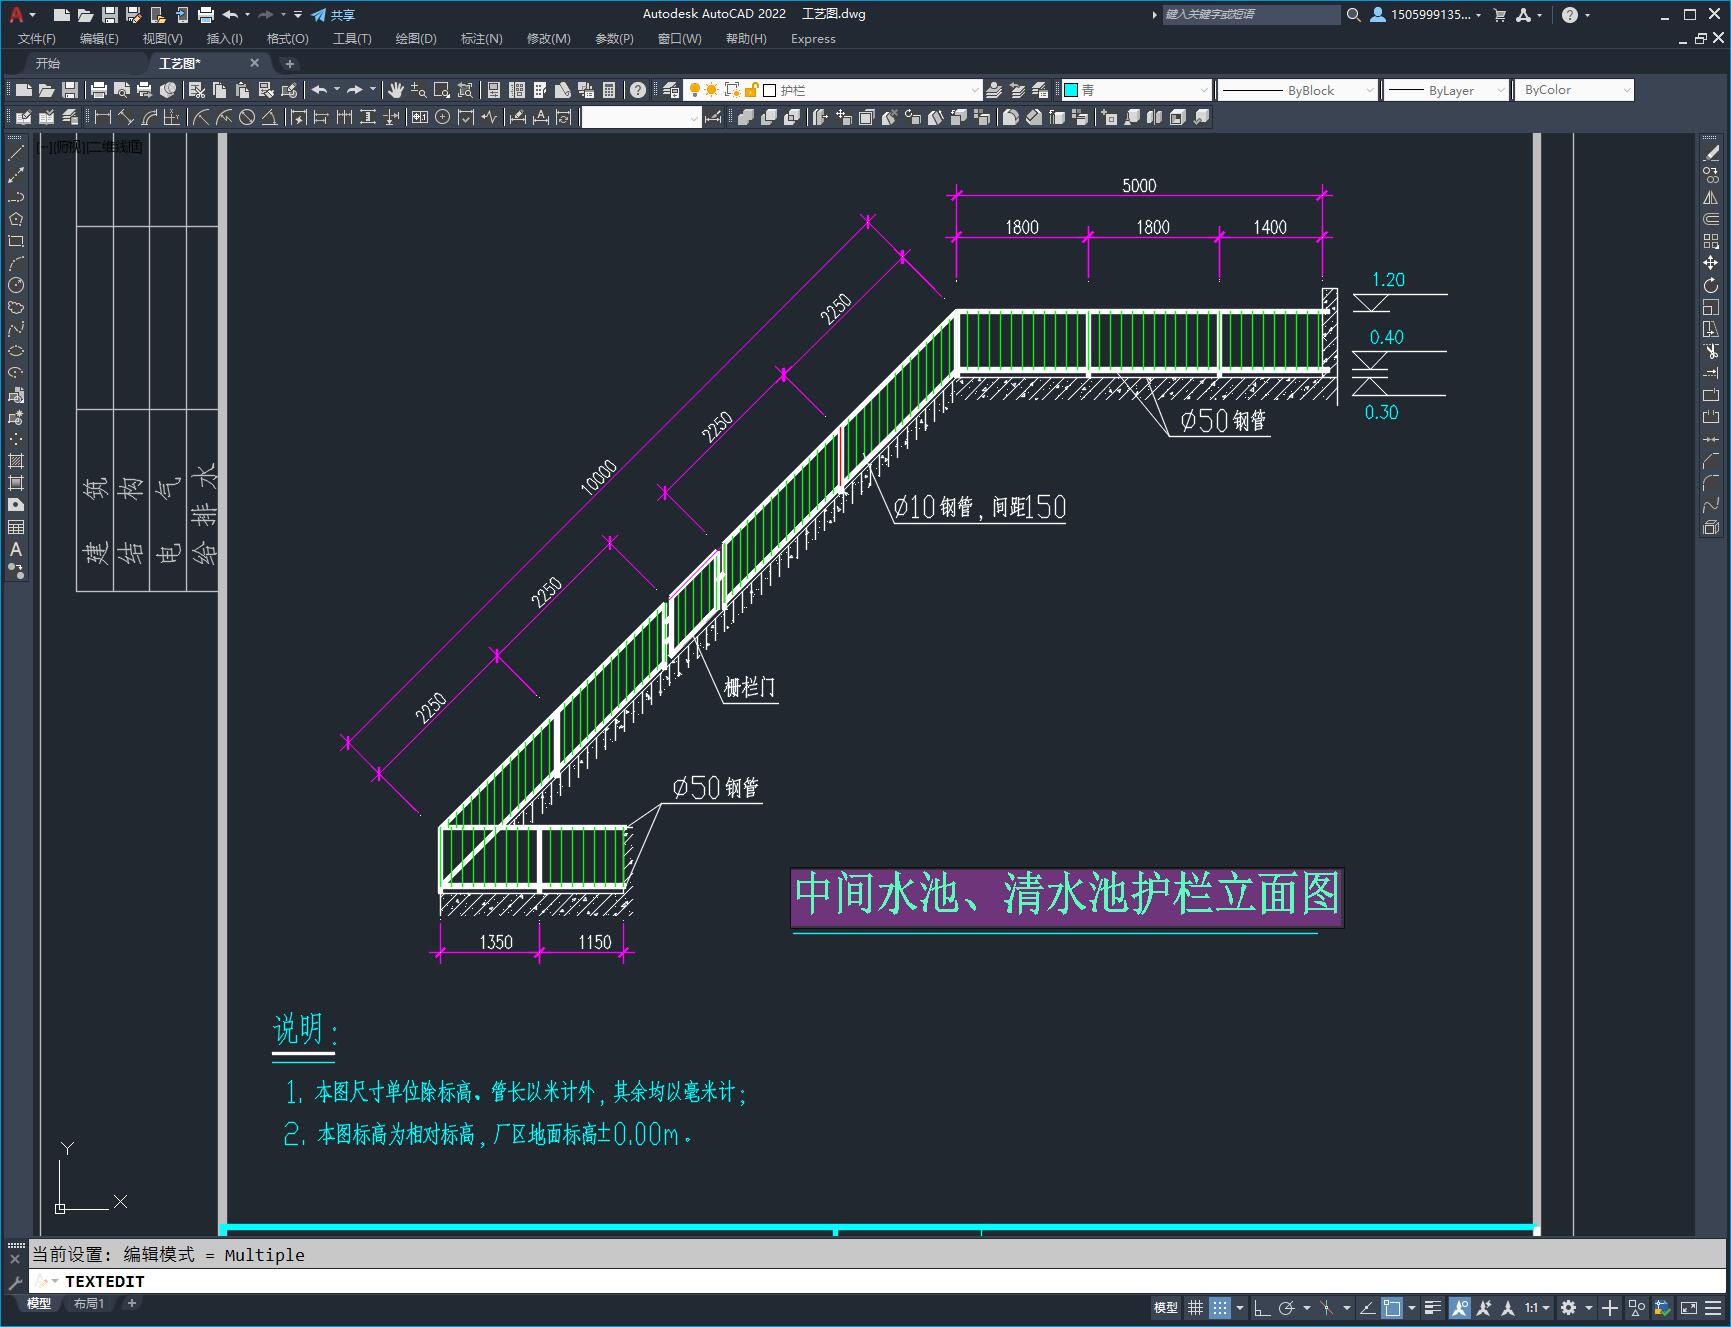Click the 共享 share button

333,15
